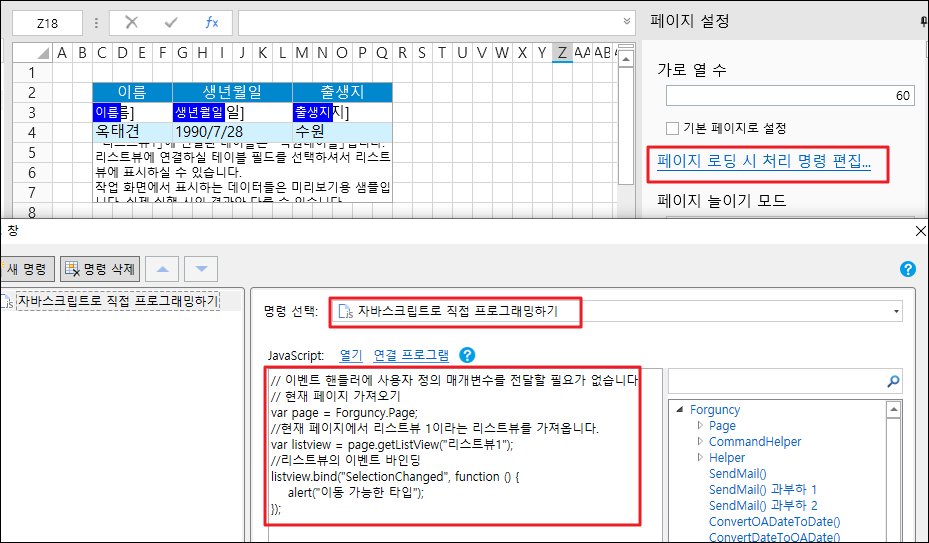
Task: Click the 가로 열 수 field showing 60
Action: (790, 95)
